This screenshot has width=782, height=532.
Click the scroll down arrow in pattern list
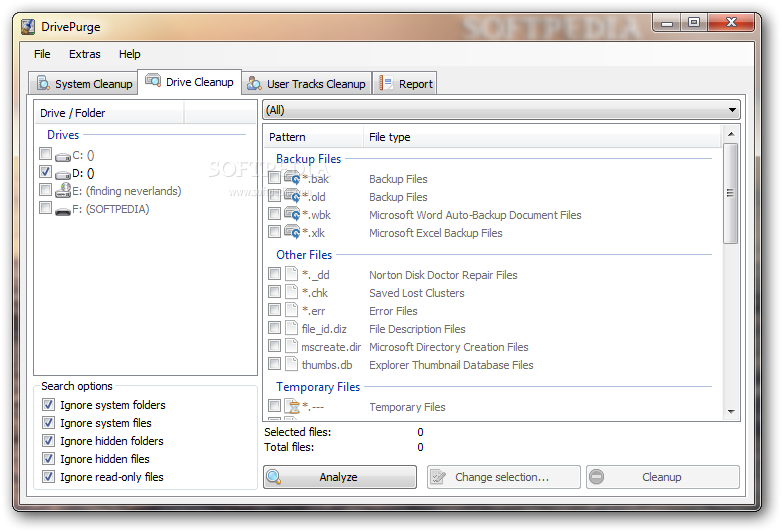(x=731, y=411)
